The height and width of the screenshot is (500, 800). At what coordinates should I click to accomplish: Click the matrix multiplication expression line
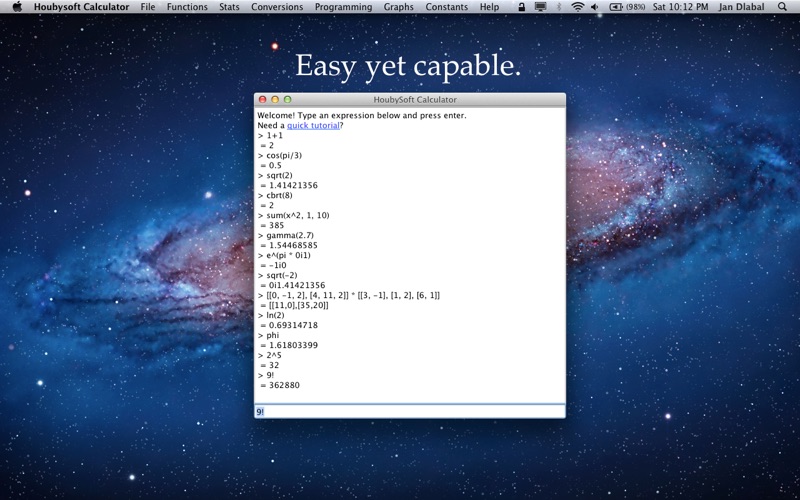(348, 295)
